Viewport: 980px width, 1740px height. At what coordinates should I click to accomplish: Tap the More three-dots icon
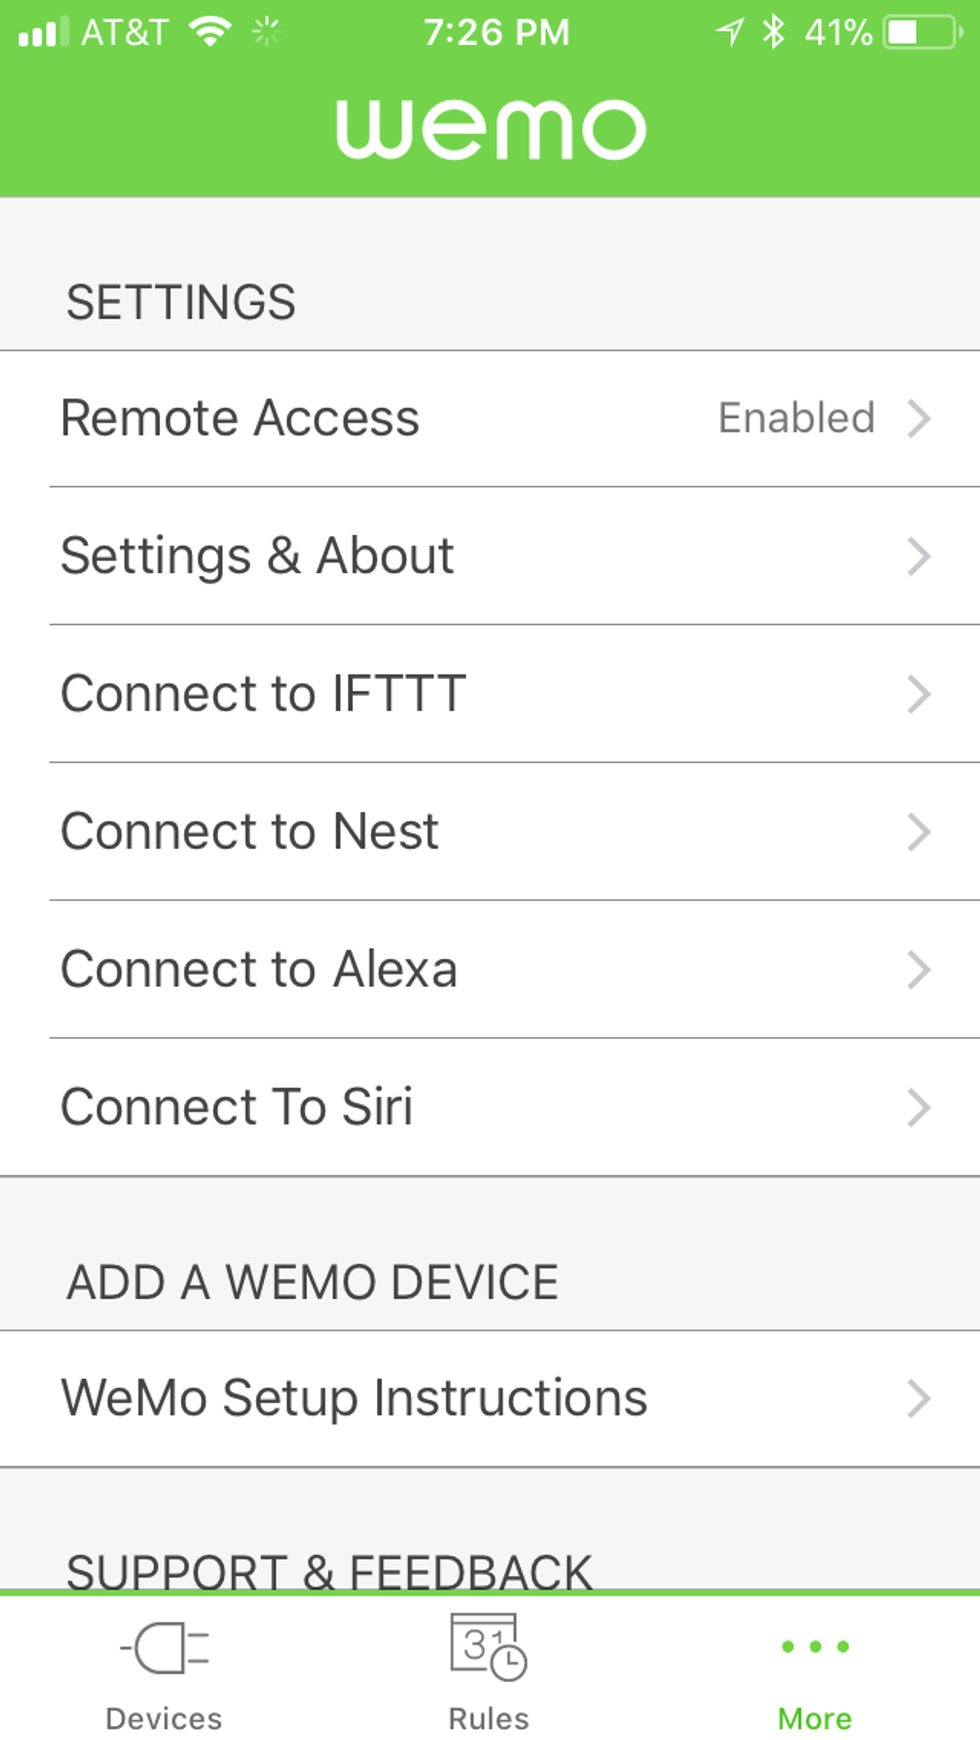coord(815,1646)
